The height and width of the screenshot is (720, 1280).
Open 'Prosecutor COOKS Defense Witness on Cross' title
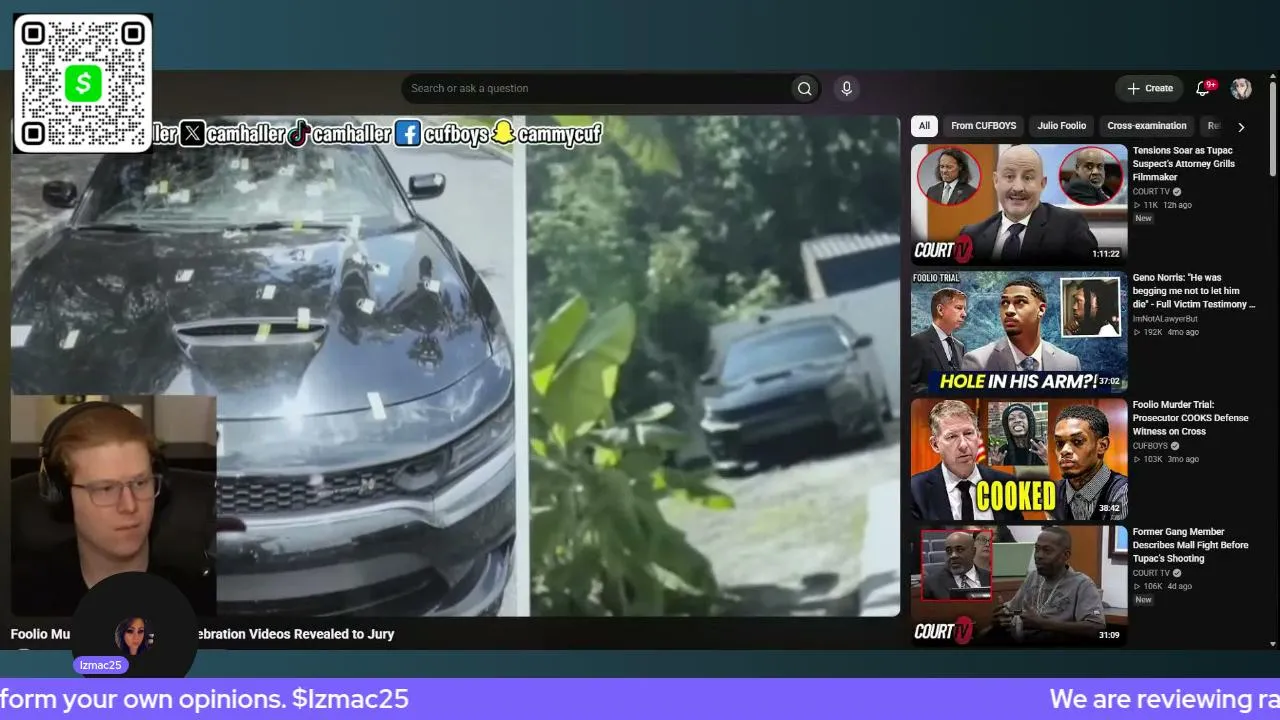click(x=1191, y=418)
